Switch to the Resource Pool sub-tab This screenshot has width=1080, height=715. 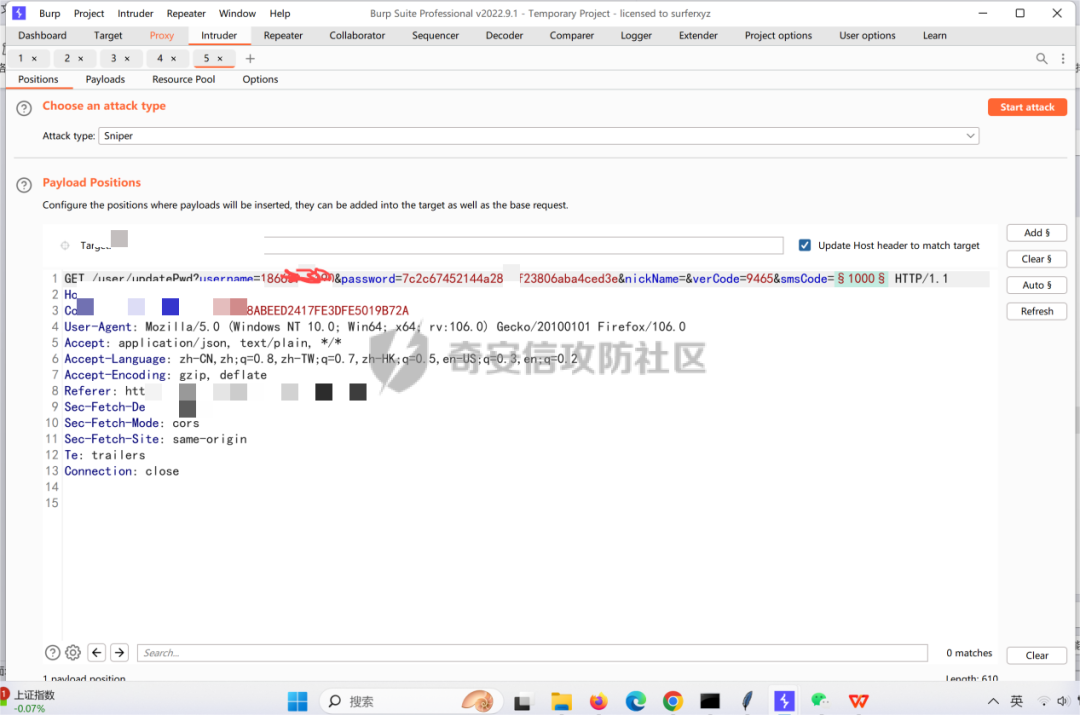point(183,79)
